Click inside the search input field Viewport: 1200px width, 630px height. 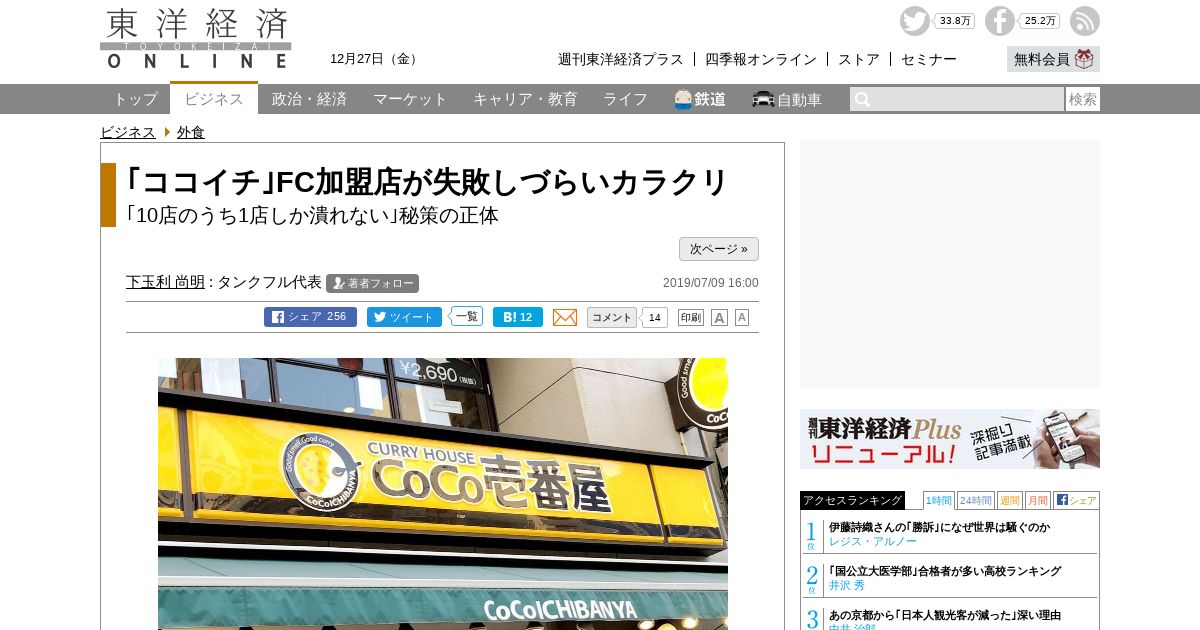coord(957,99)
